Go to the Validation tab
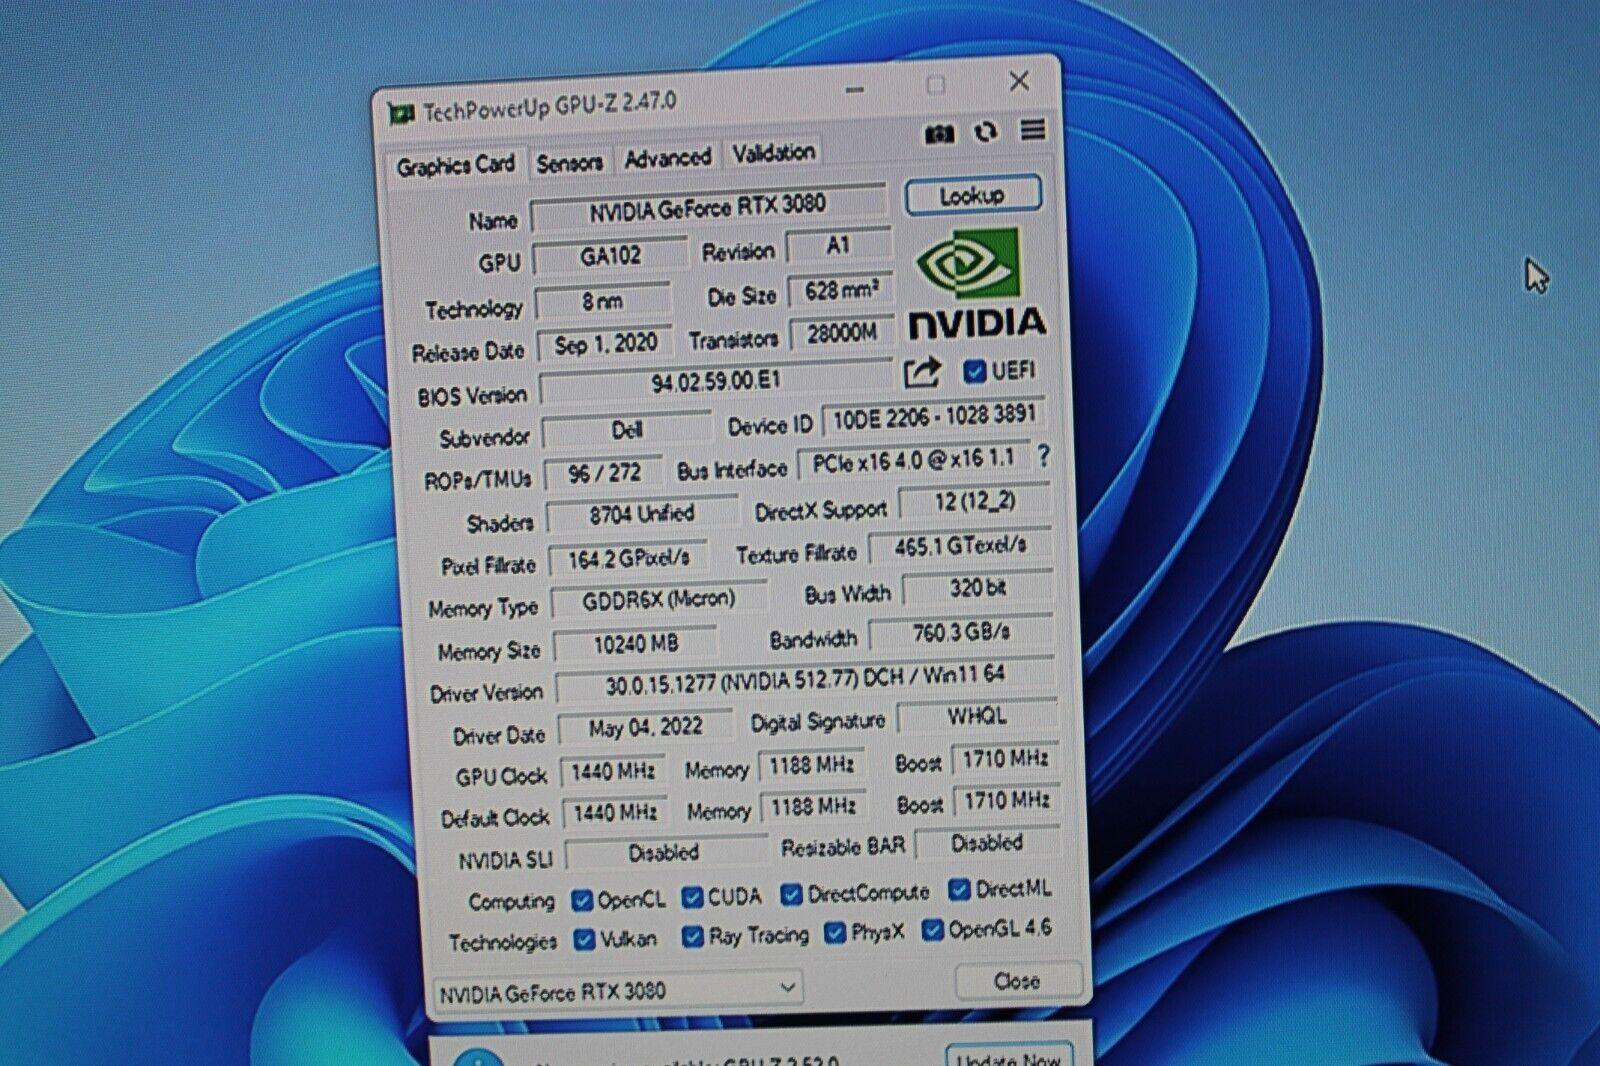The width and height of the screenshot is (1600, 1066). pos(773,152)
